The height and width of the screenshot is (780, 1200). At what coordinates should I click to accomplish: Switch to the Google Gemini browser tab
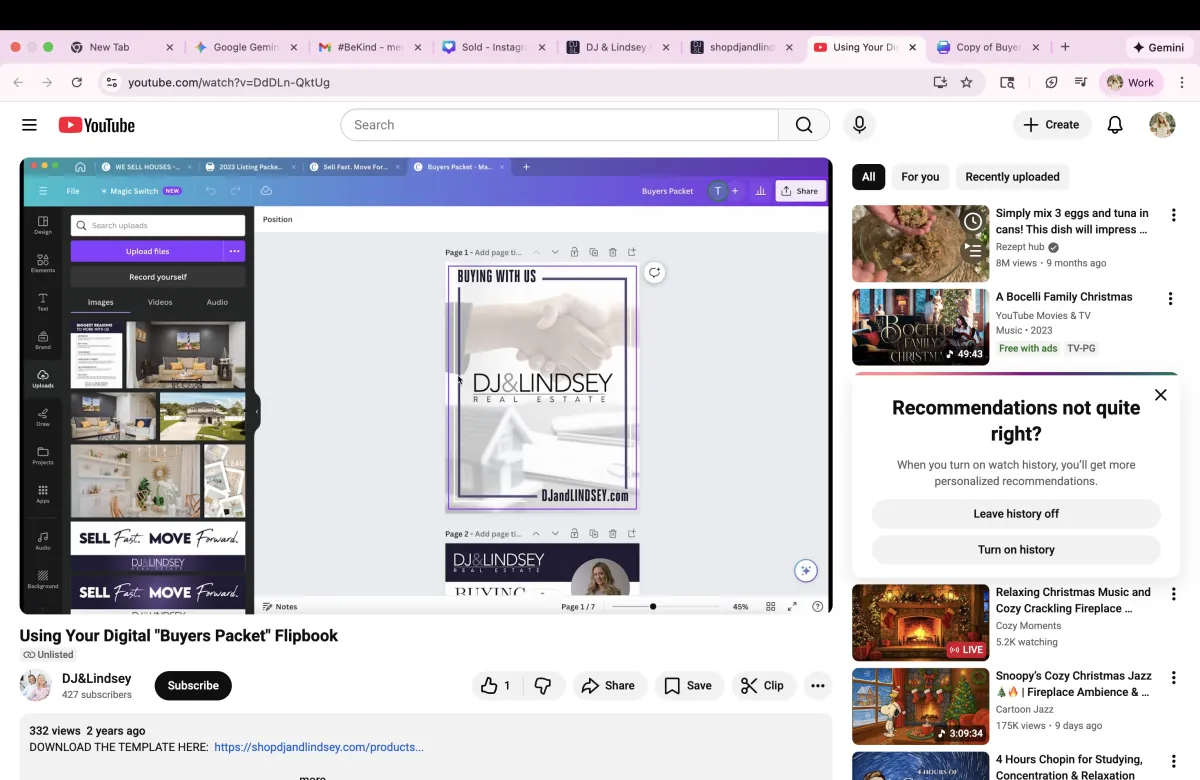(x=244, y=47)
